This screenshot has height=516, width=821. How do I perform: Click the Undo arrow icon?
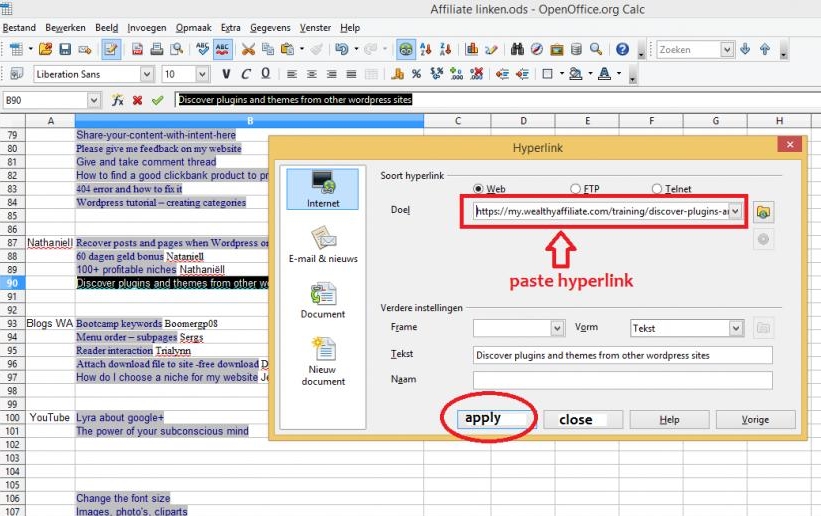[341, 49]
